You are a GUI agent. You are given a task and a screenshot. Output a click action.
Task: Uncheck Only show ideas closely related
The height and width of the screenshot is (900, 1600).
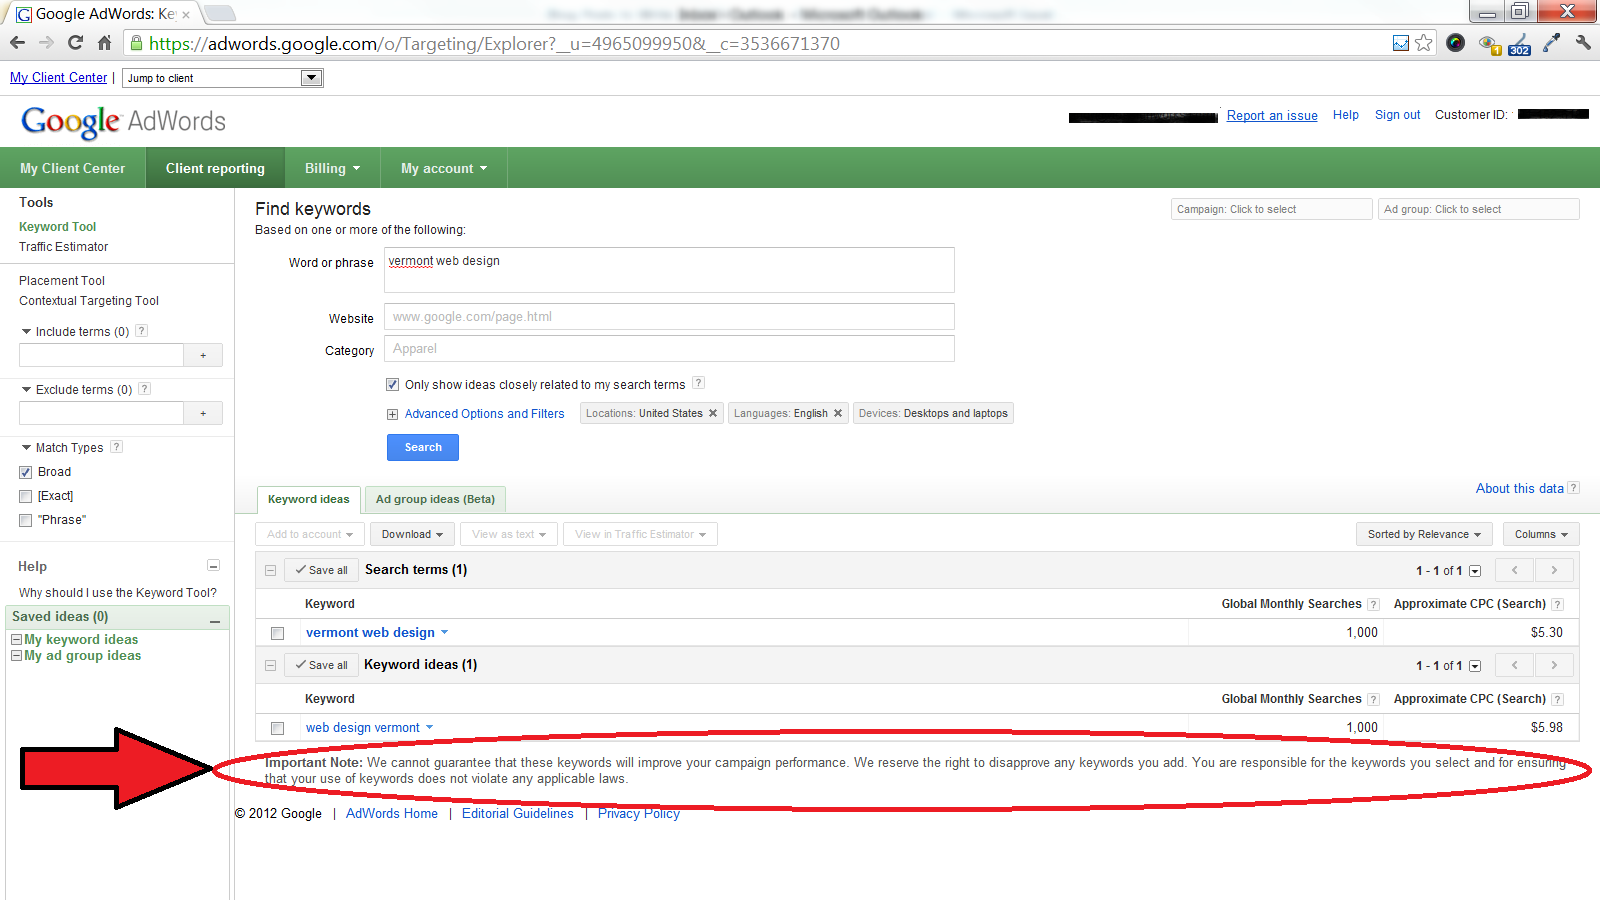click(x=393, y=384)
